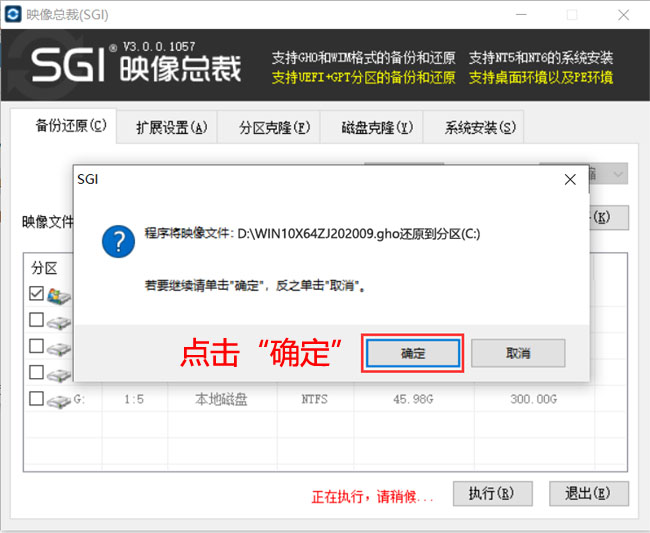Click the 300.00G value in G: row

point(534,399)
